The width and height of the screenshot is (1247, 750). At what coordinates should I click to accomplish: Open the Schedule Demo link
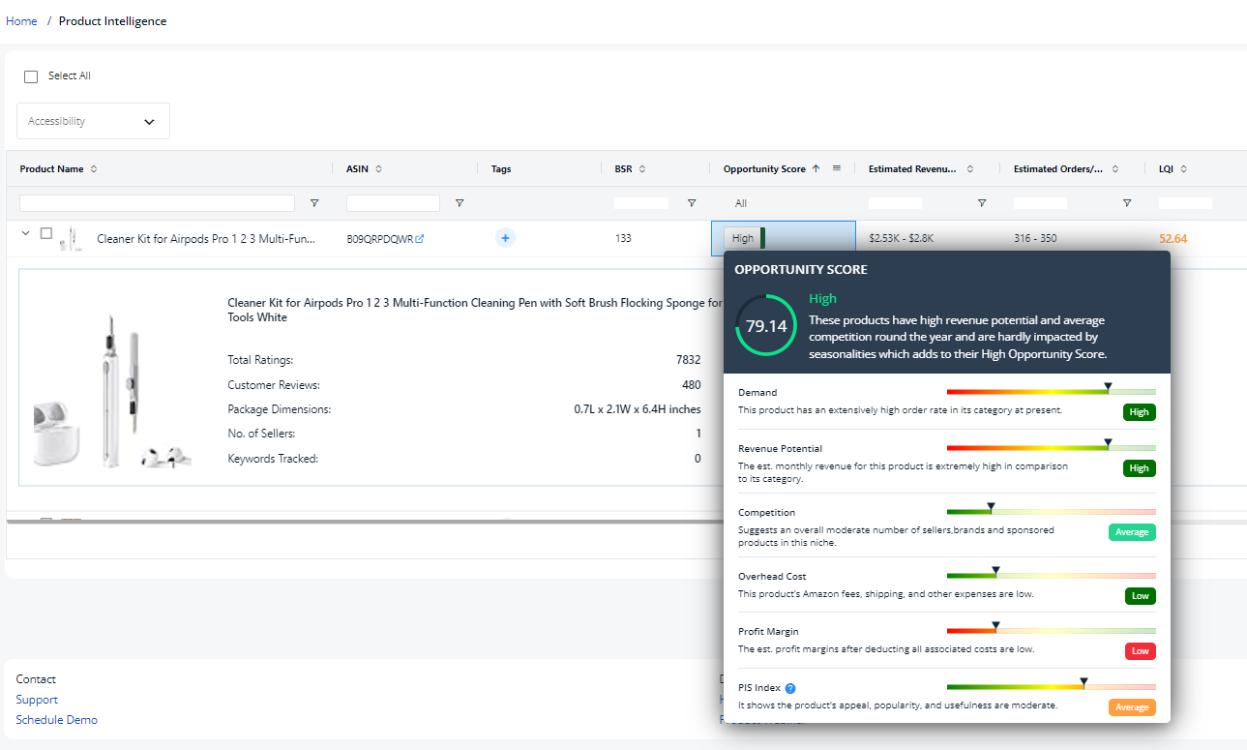(x=56, y=720)
